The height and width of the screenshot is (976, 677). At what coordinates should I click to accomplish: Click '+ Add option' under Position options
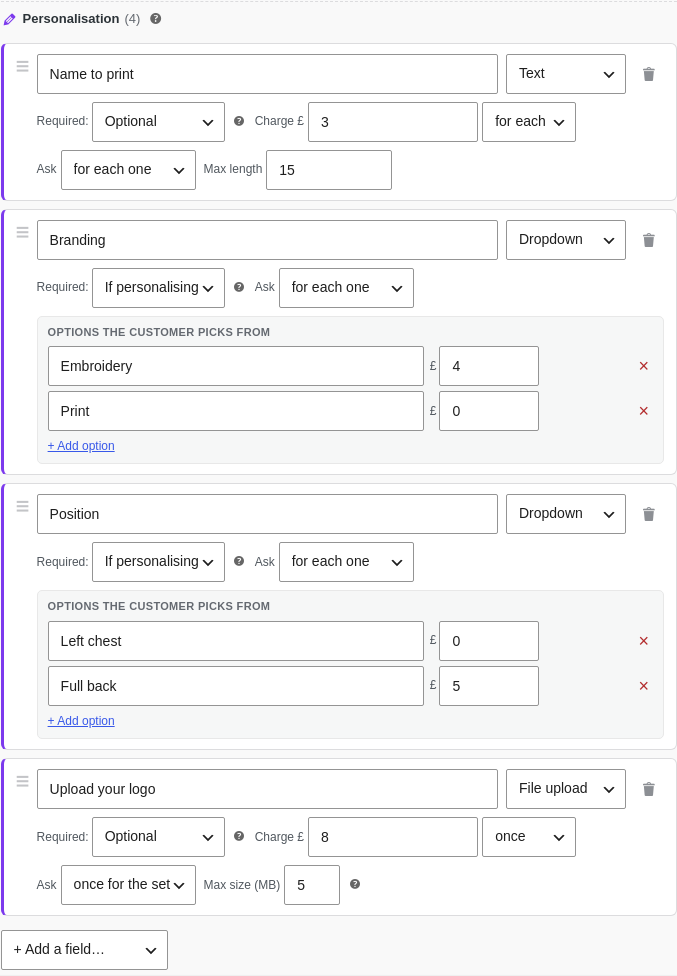(81, 721)
